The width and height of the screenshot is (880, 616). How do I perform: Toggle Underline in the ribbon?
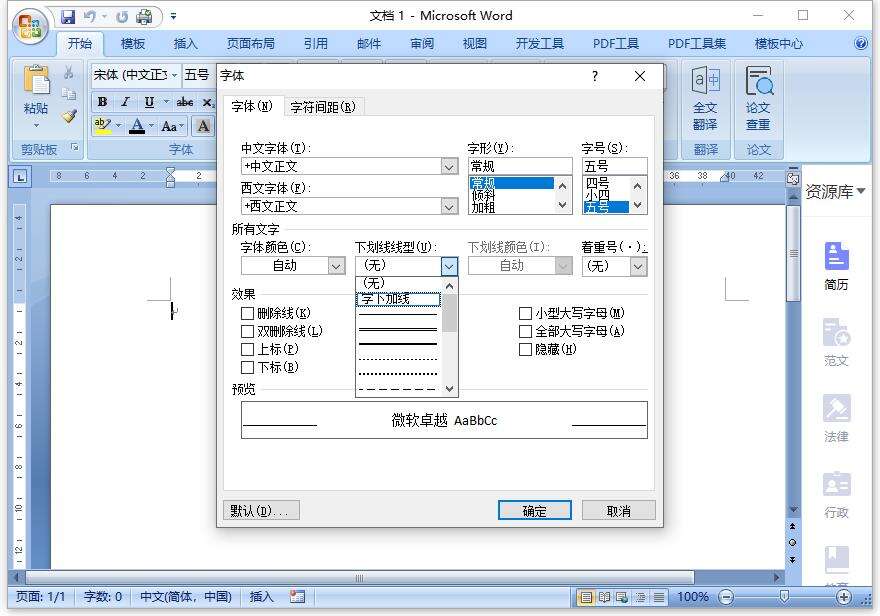(x=149, y=102)
